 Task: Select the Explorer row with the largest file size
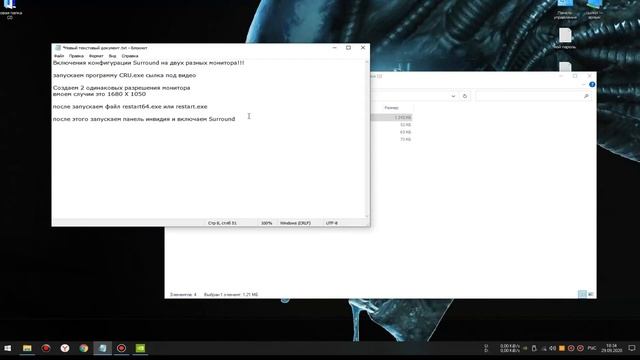[391, 118]
